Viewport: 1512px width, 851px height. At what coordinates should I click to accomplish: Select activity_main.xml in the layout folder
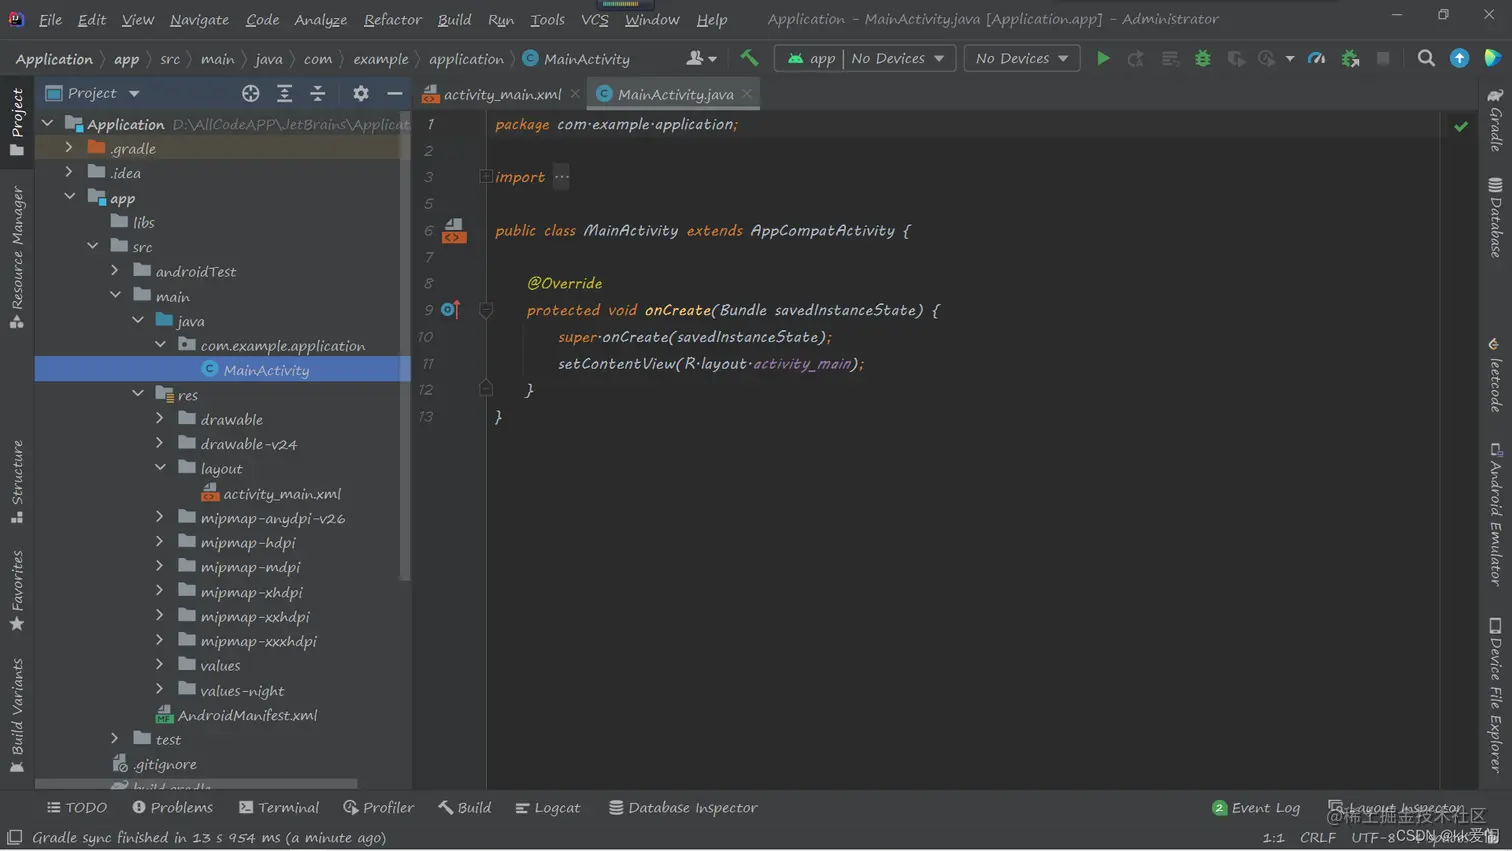click(271, 493)
